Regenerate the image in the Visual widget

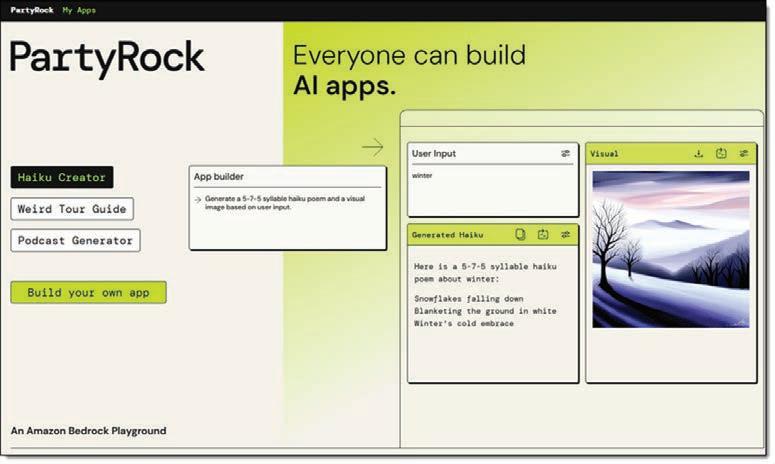(721, 154)
